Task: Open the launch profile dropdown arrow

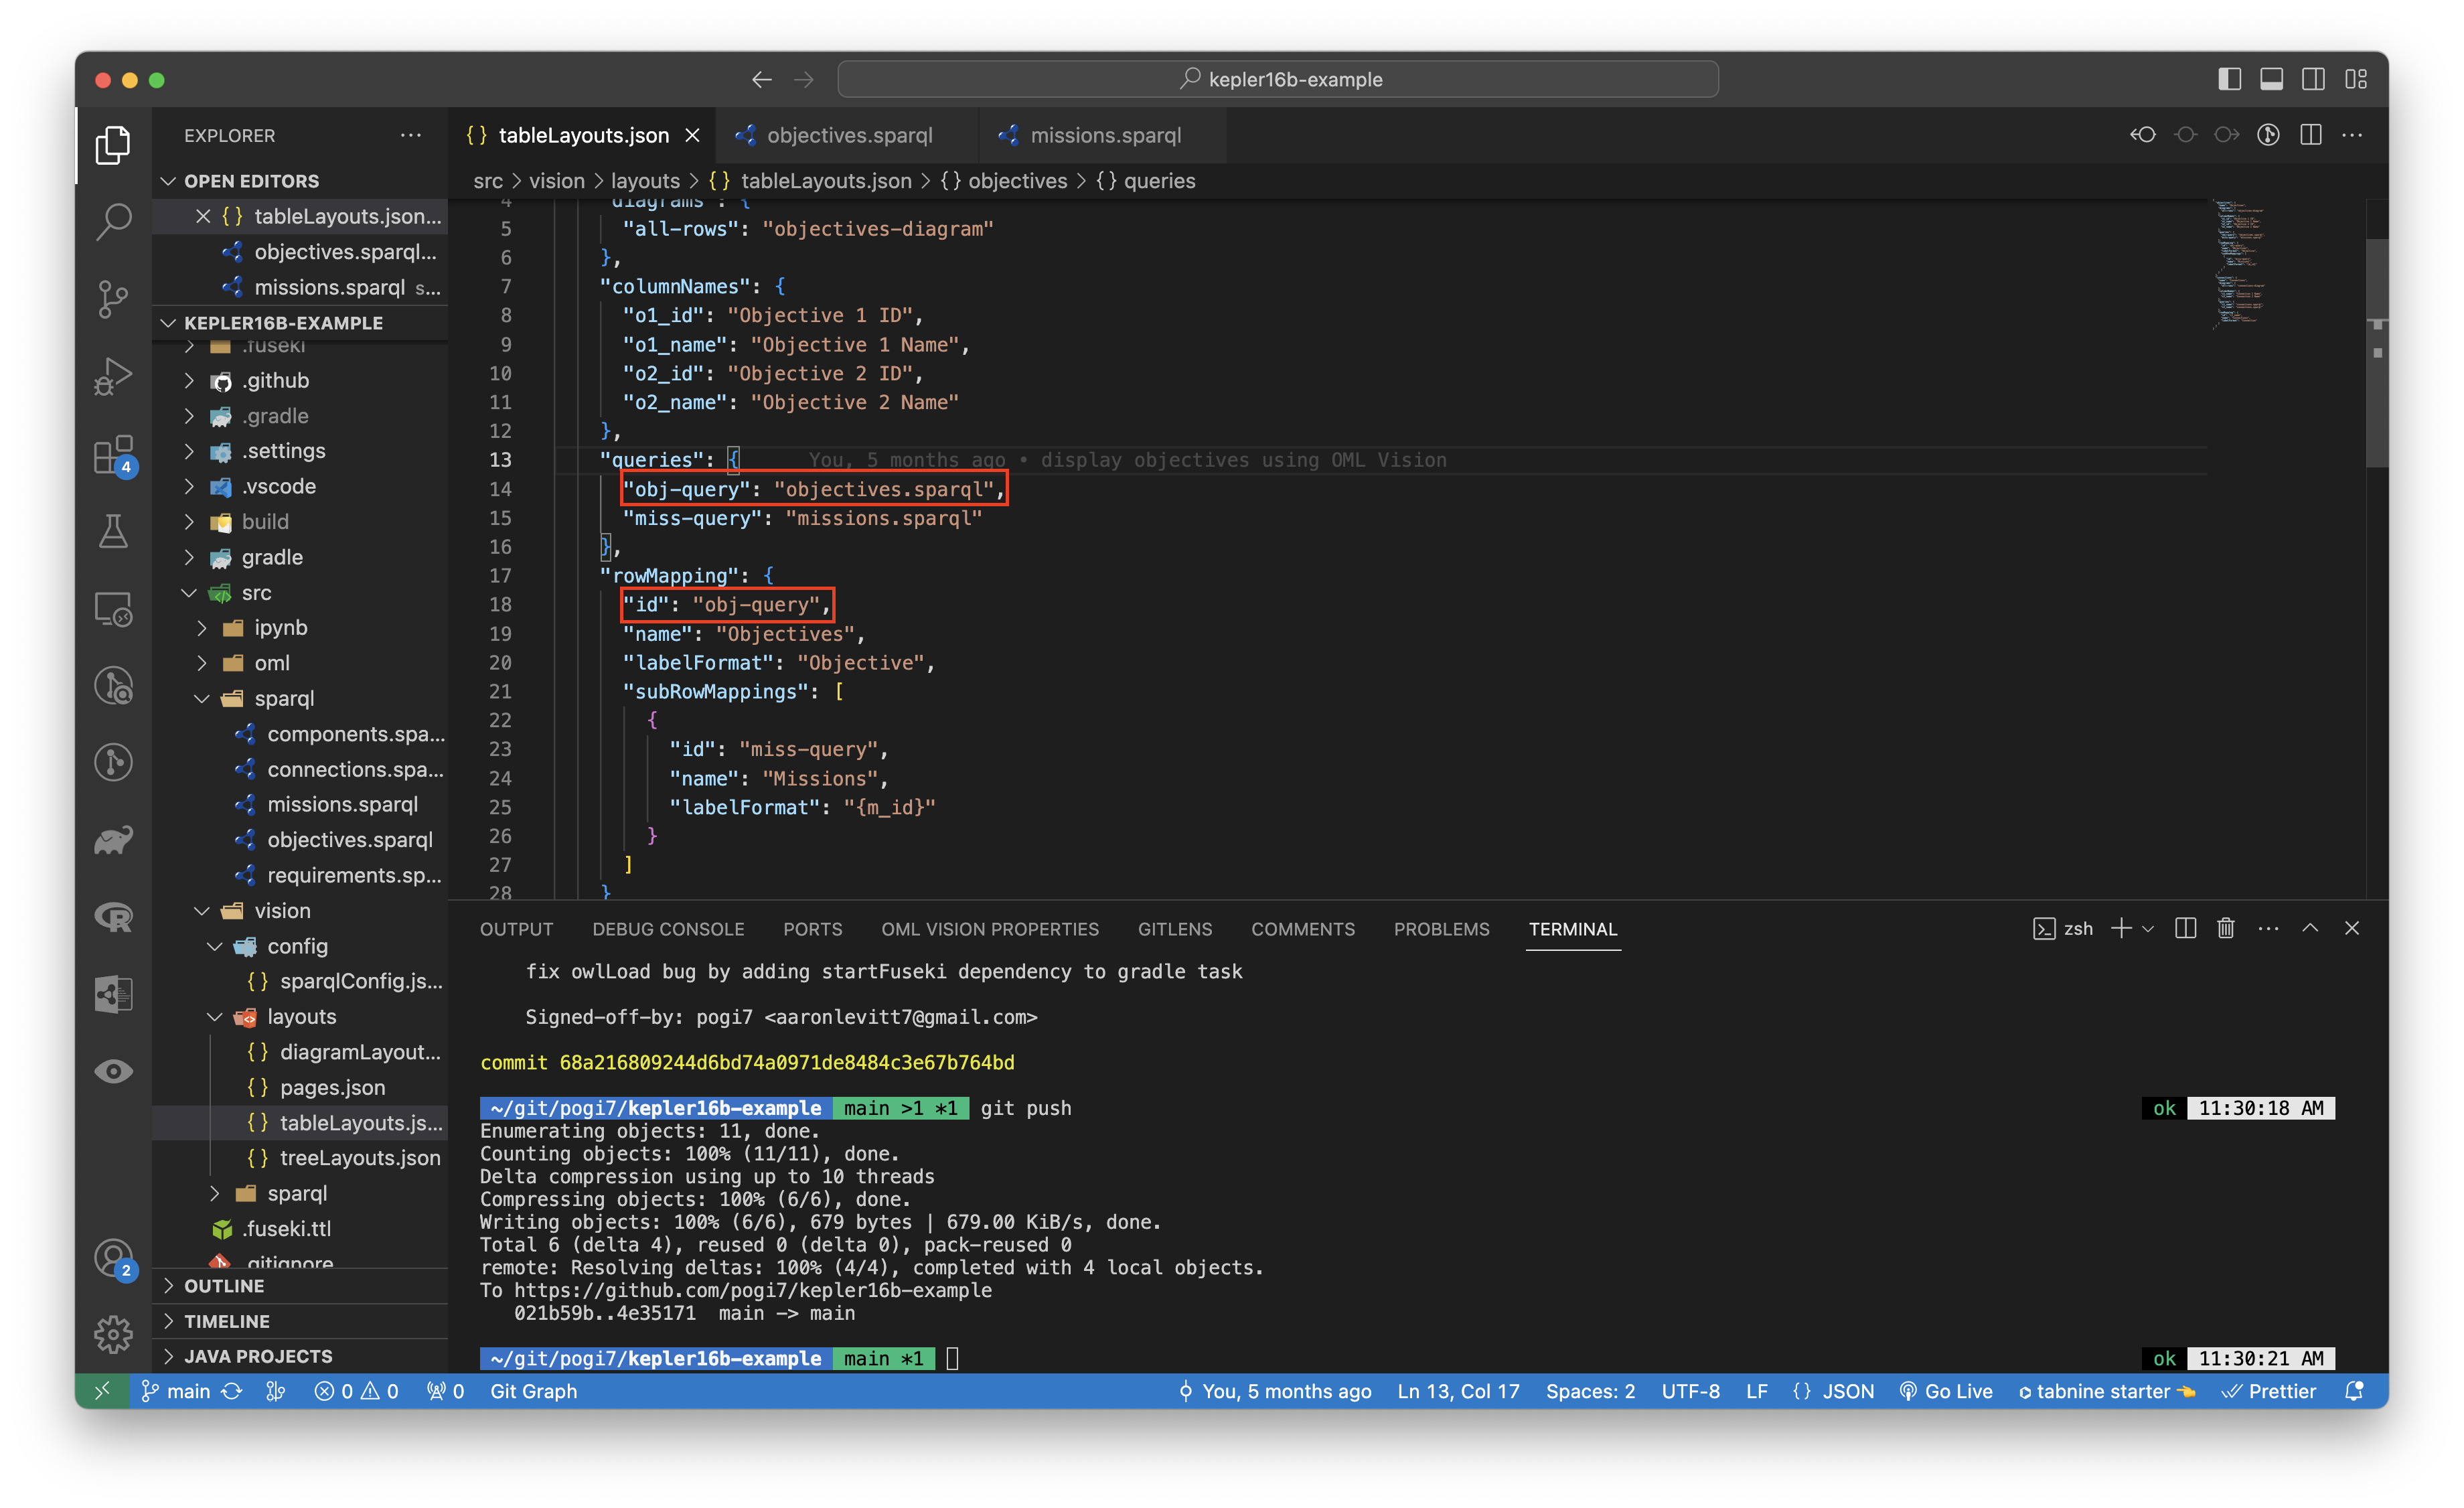Action: pos(2147,928)
